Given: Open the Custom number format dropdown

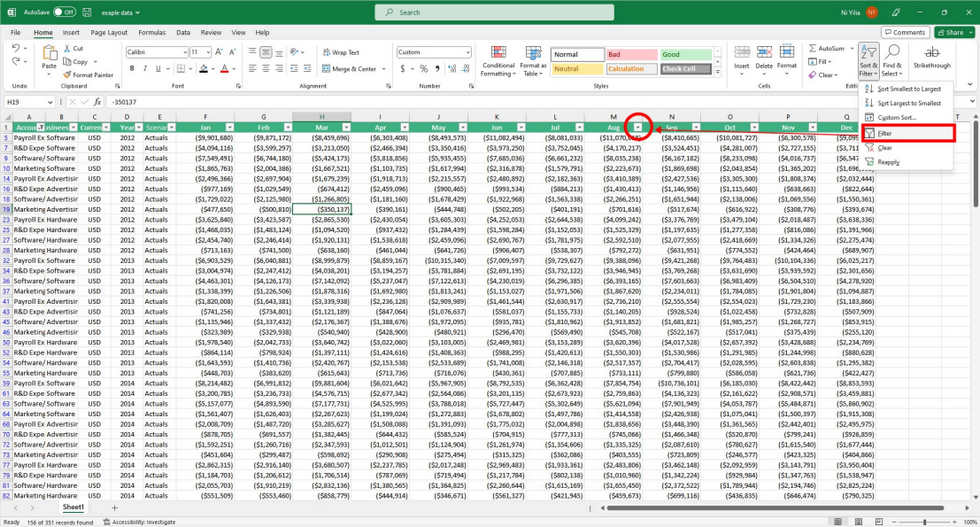Looking at the screenshot, I should tap(468, 53).
